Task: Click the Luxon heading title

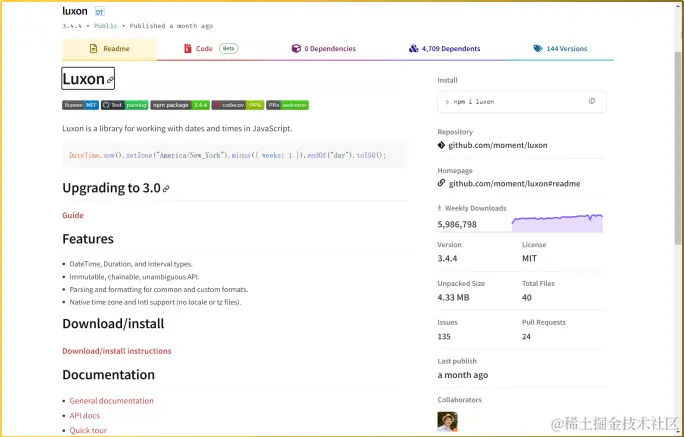Action: point(83,79)
